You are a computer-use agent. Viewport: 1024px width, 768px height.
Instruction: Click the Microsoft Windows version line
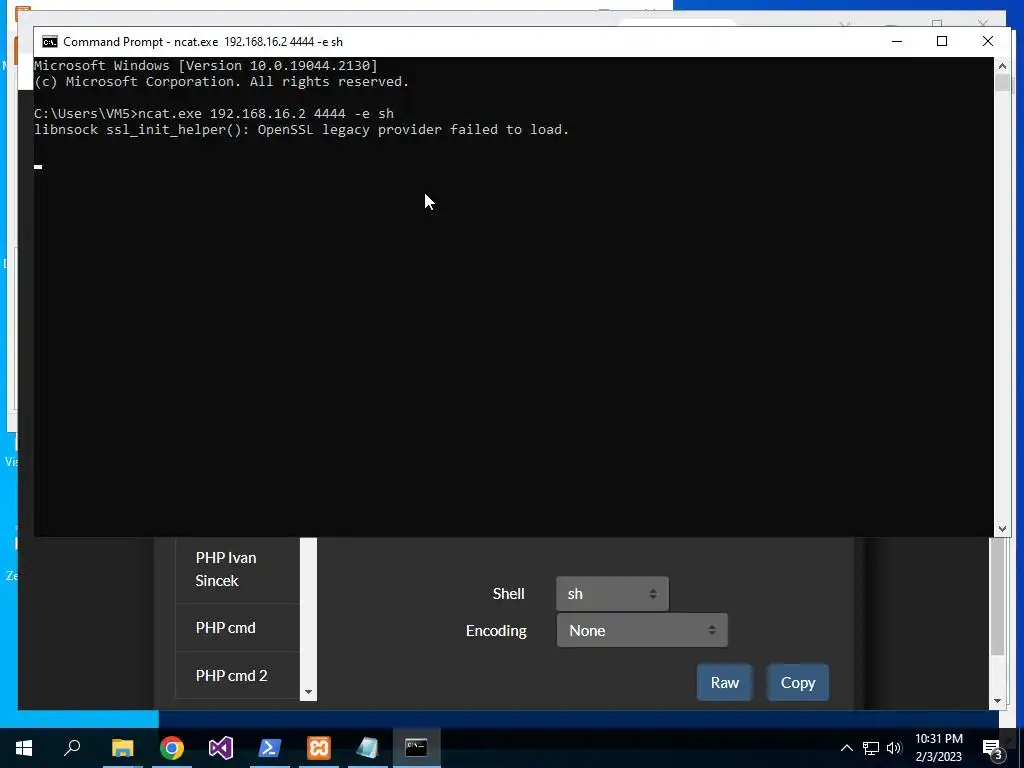206,65
